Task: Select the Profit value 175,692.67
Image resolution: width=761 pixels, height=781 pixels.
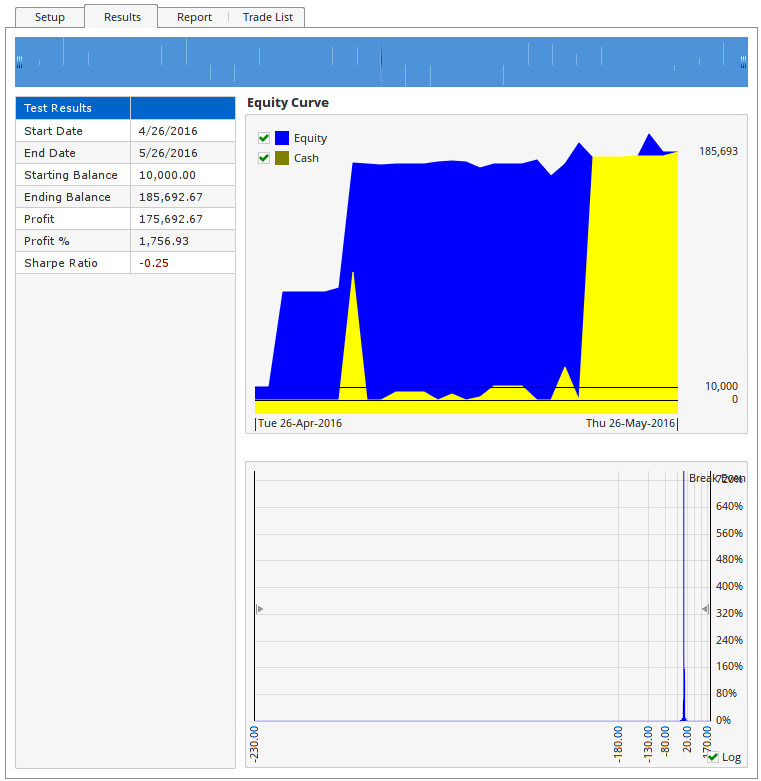Action: click(x=171, y=219)
